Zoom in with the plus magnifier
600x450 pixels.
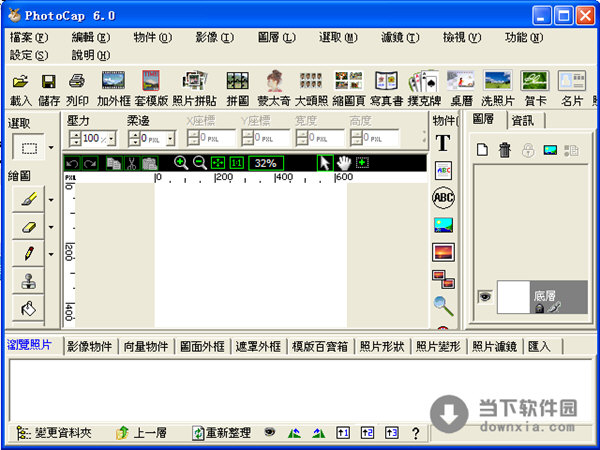pos(181,163)
